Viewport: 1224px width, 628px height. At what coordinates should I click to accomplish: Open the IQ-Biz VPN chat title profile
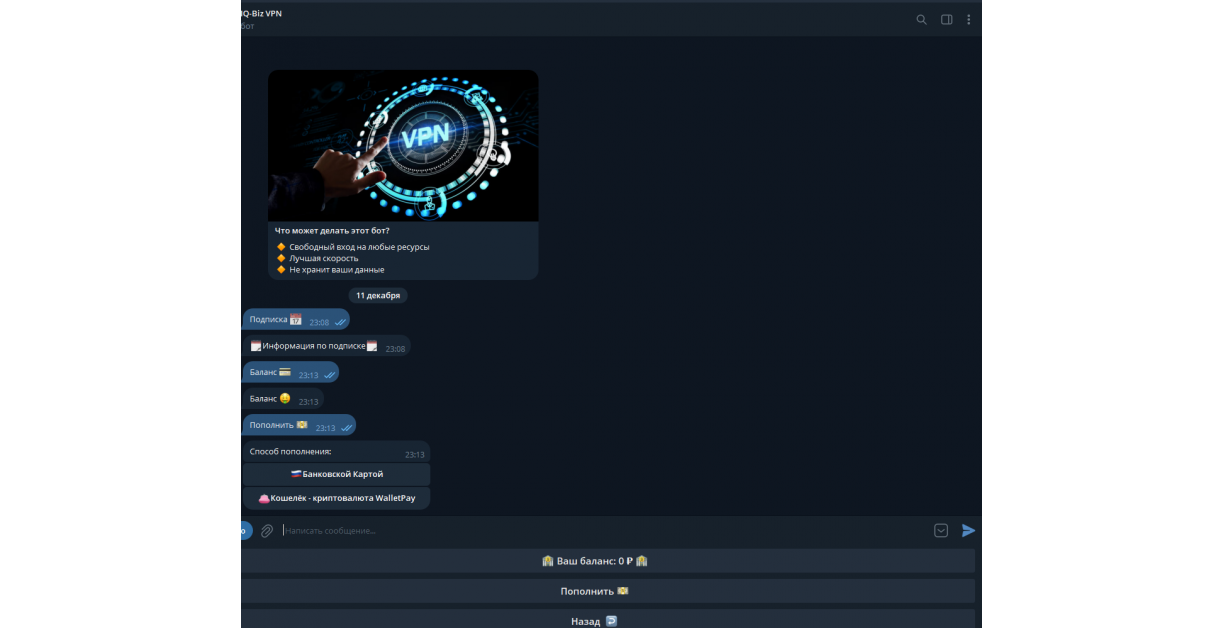pos(262,14)
